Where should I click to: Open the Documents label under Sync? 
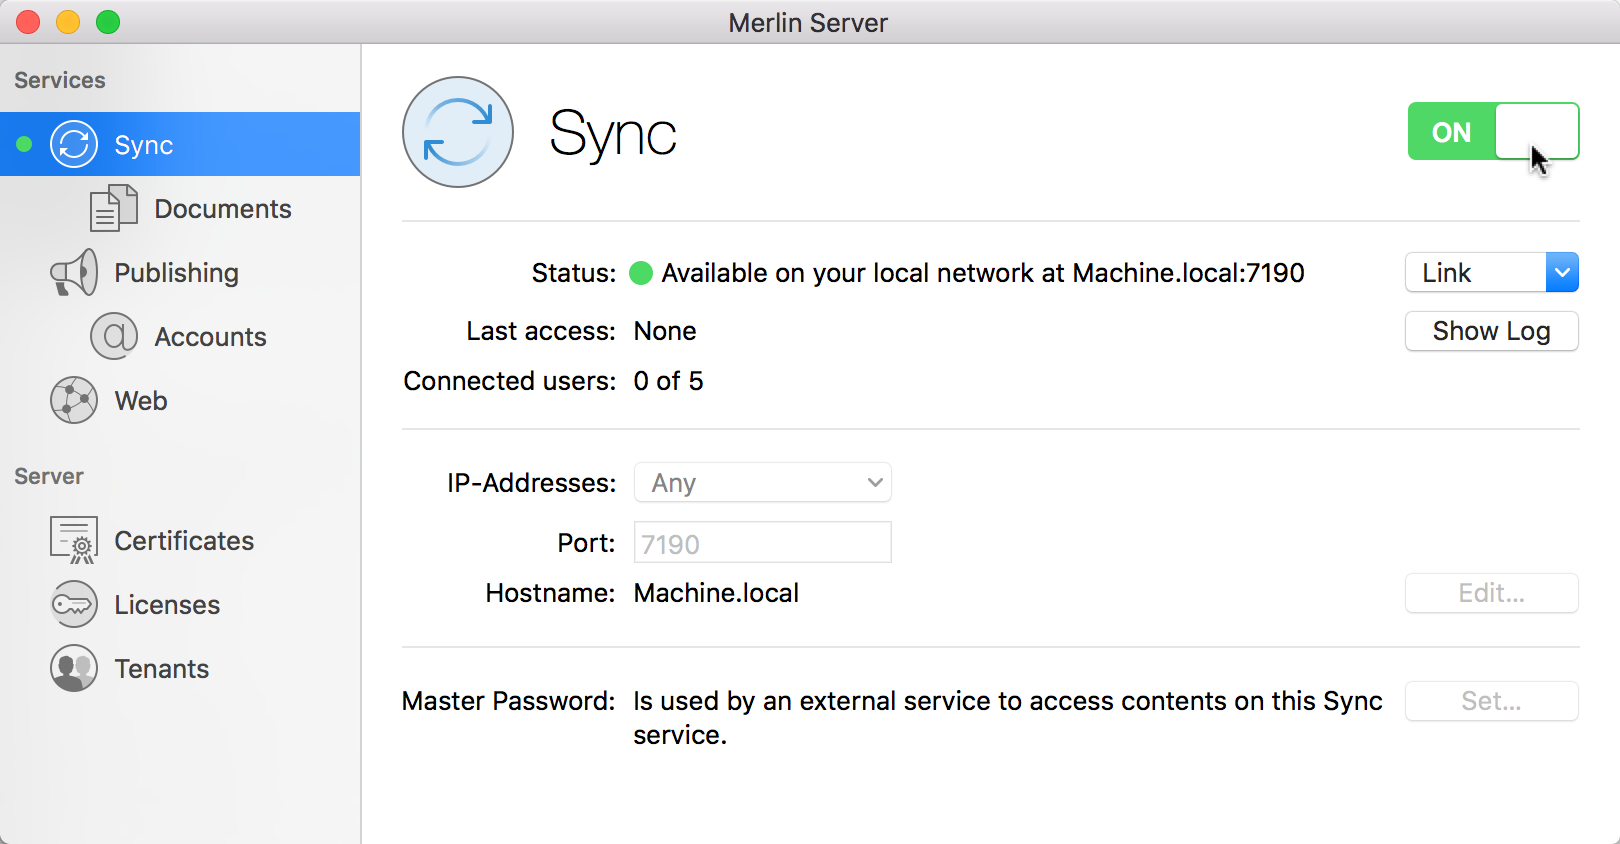[x=223, y=209]
